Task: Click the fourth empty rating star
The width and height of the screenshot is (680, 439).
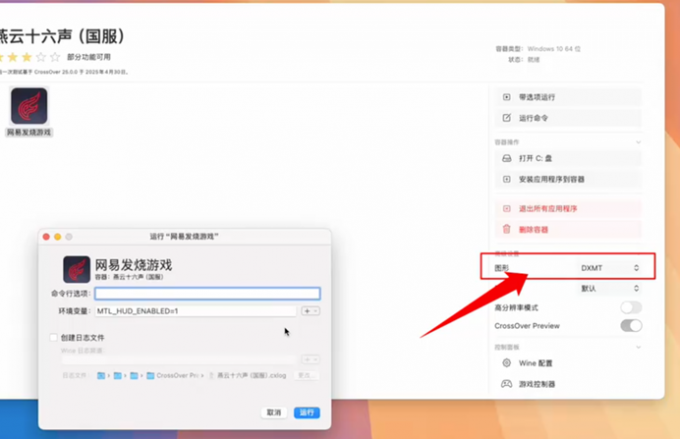Action: 41,57
